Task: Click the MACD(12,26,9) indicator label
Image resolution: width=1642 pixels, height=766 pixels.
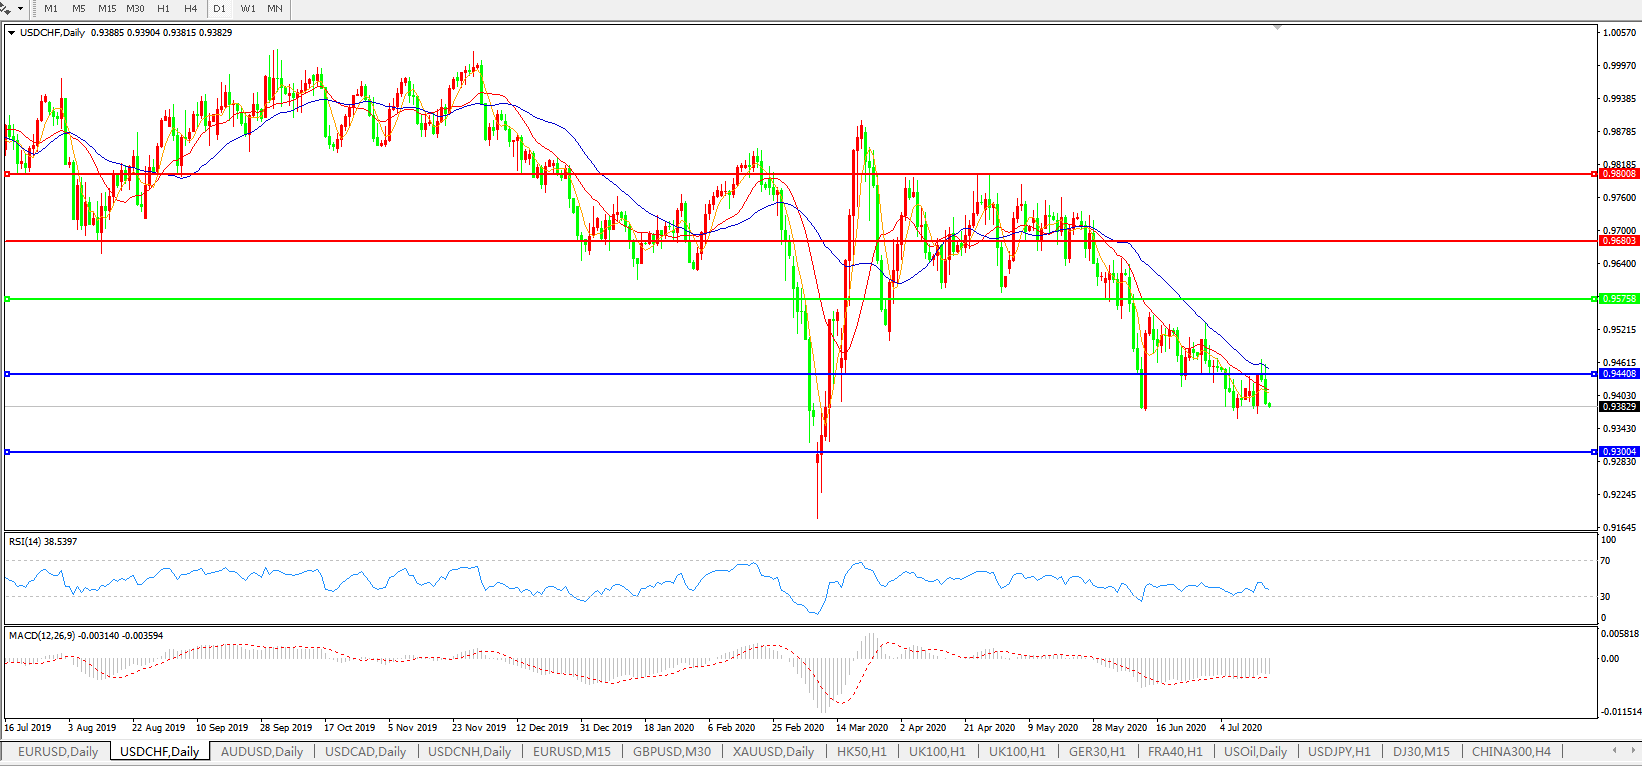Action: pos(85,636)
